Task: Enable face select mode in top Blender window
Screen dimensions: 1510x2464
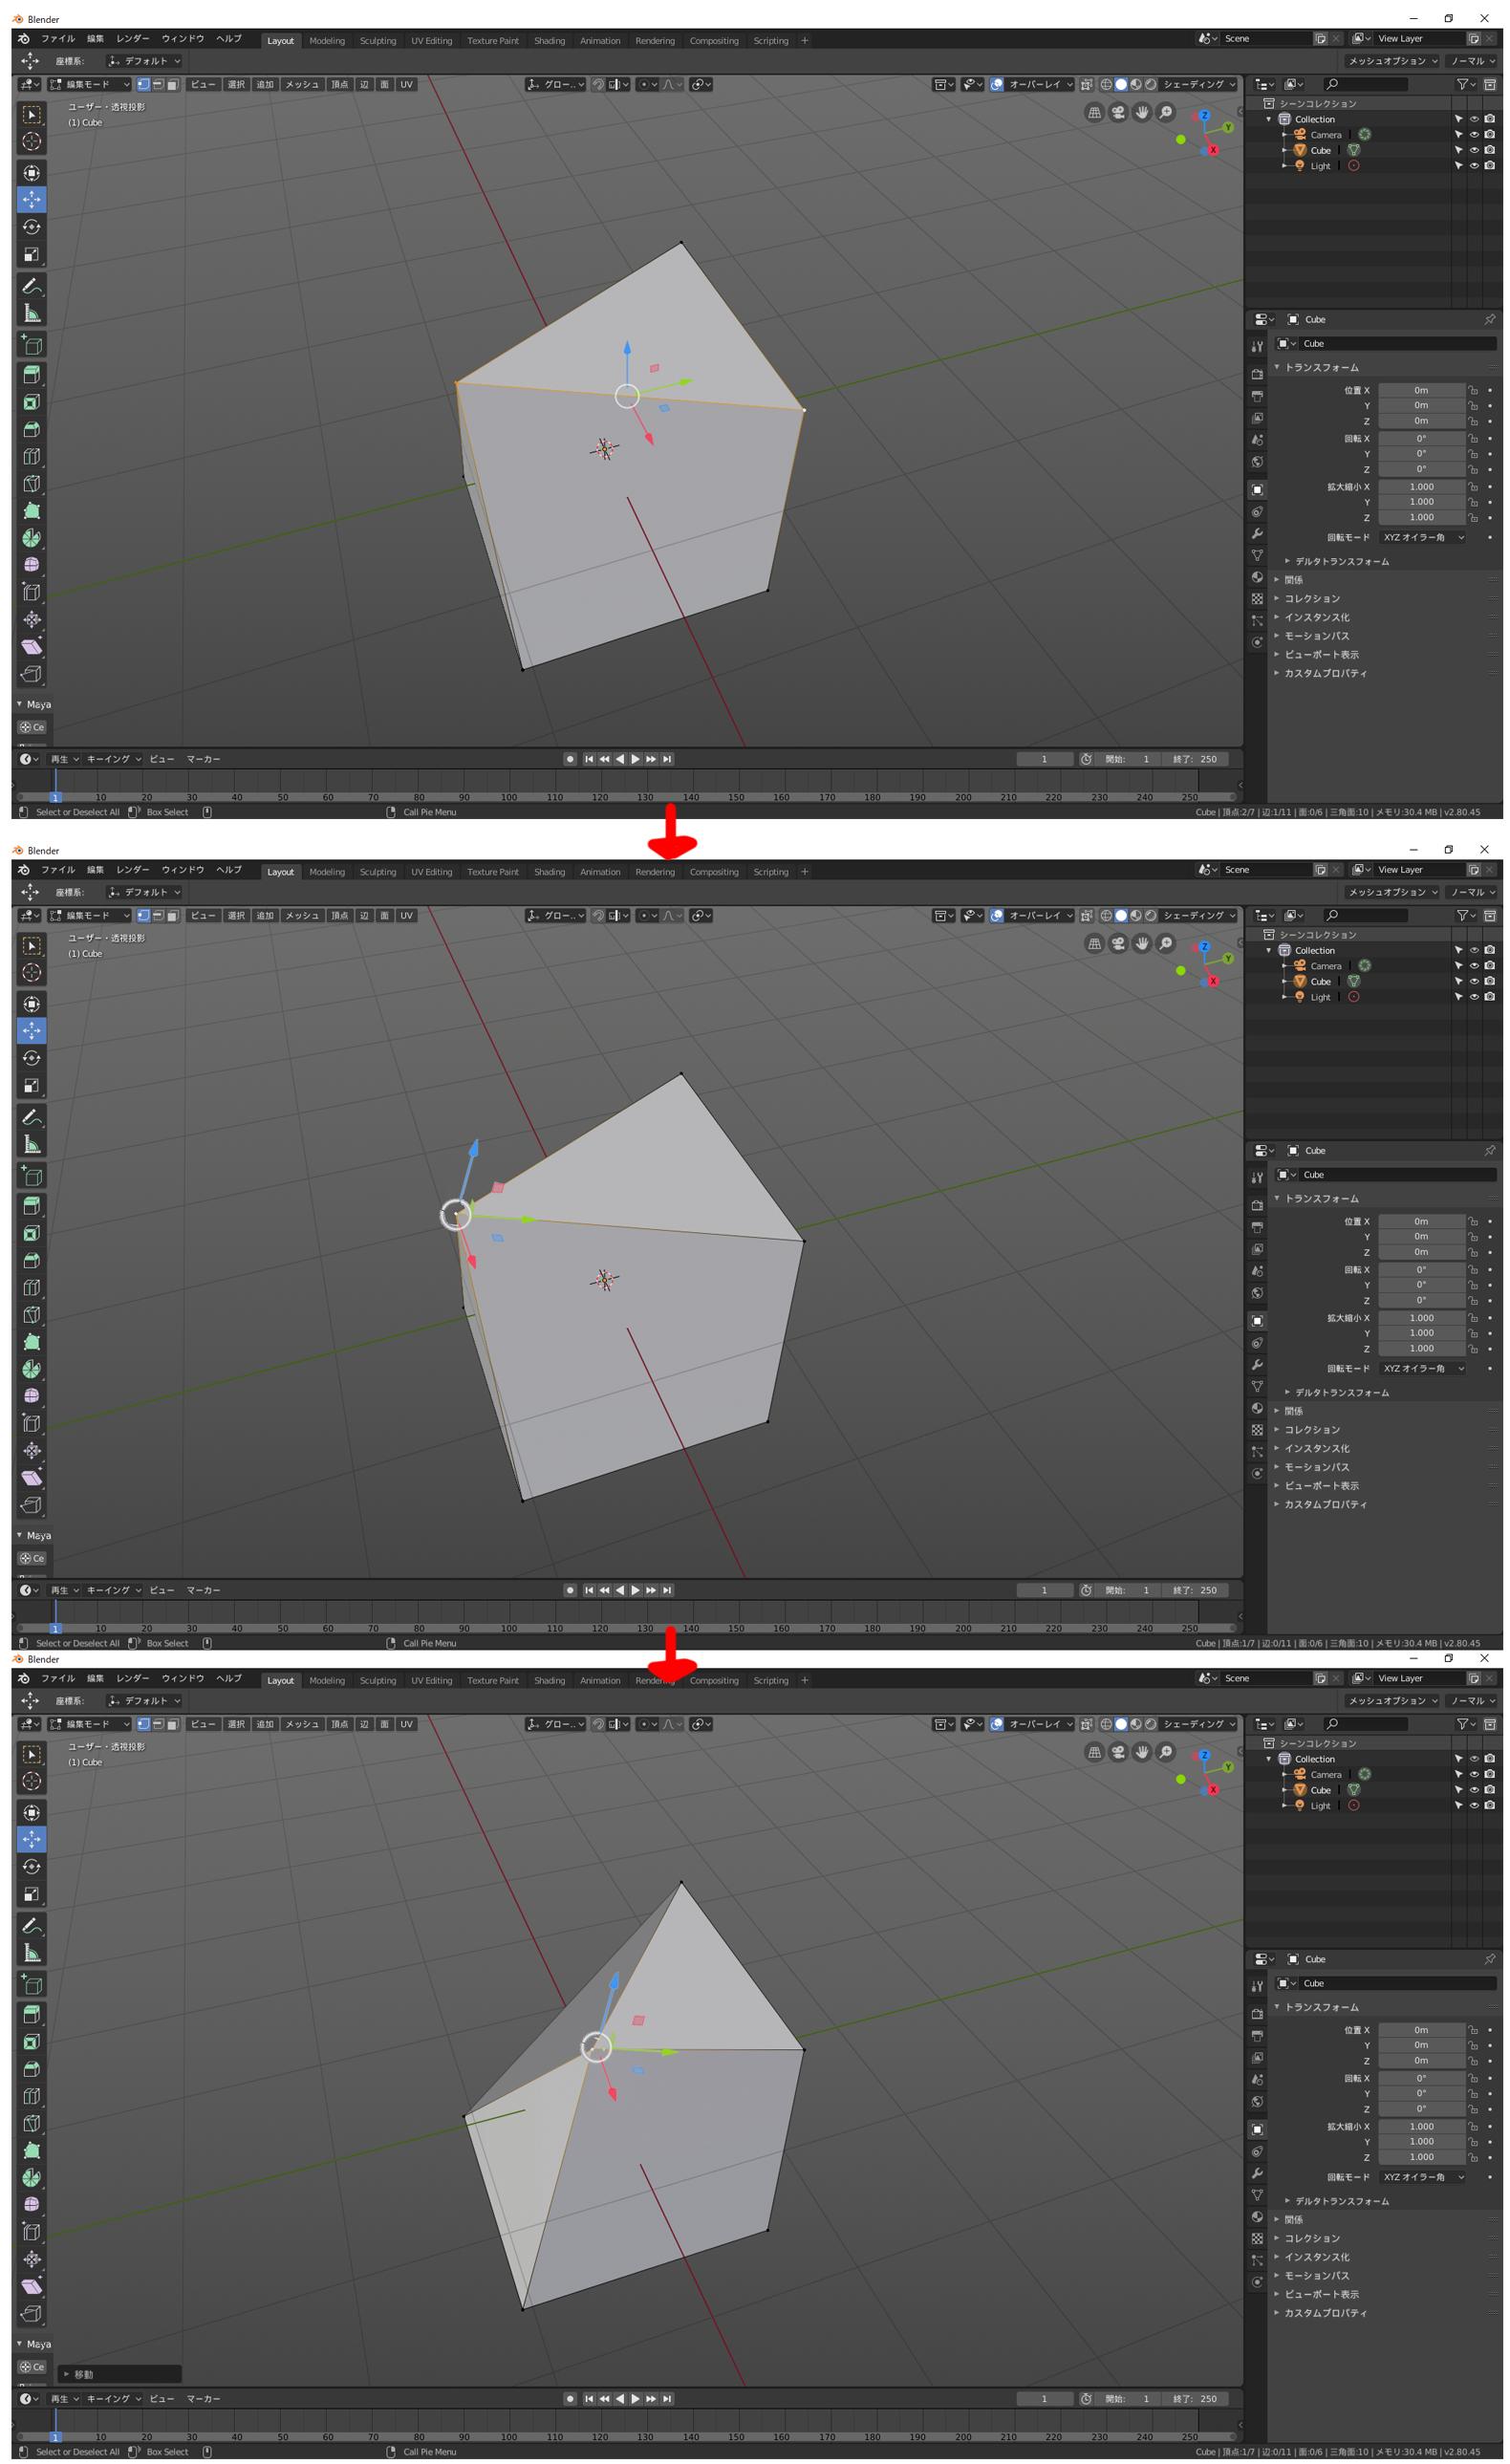Action: 172,84
